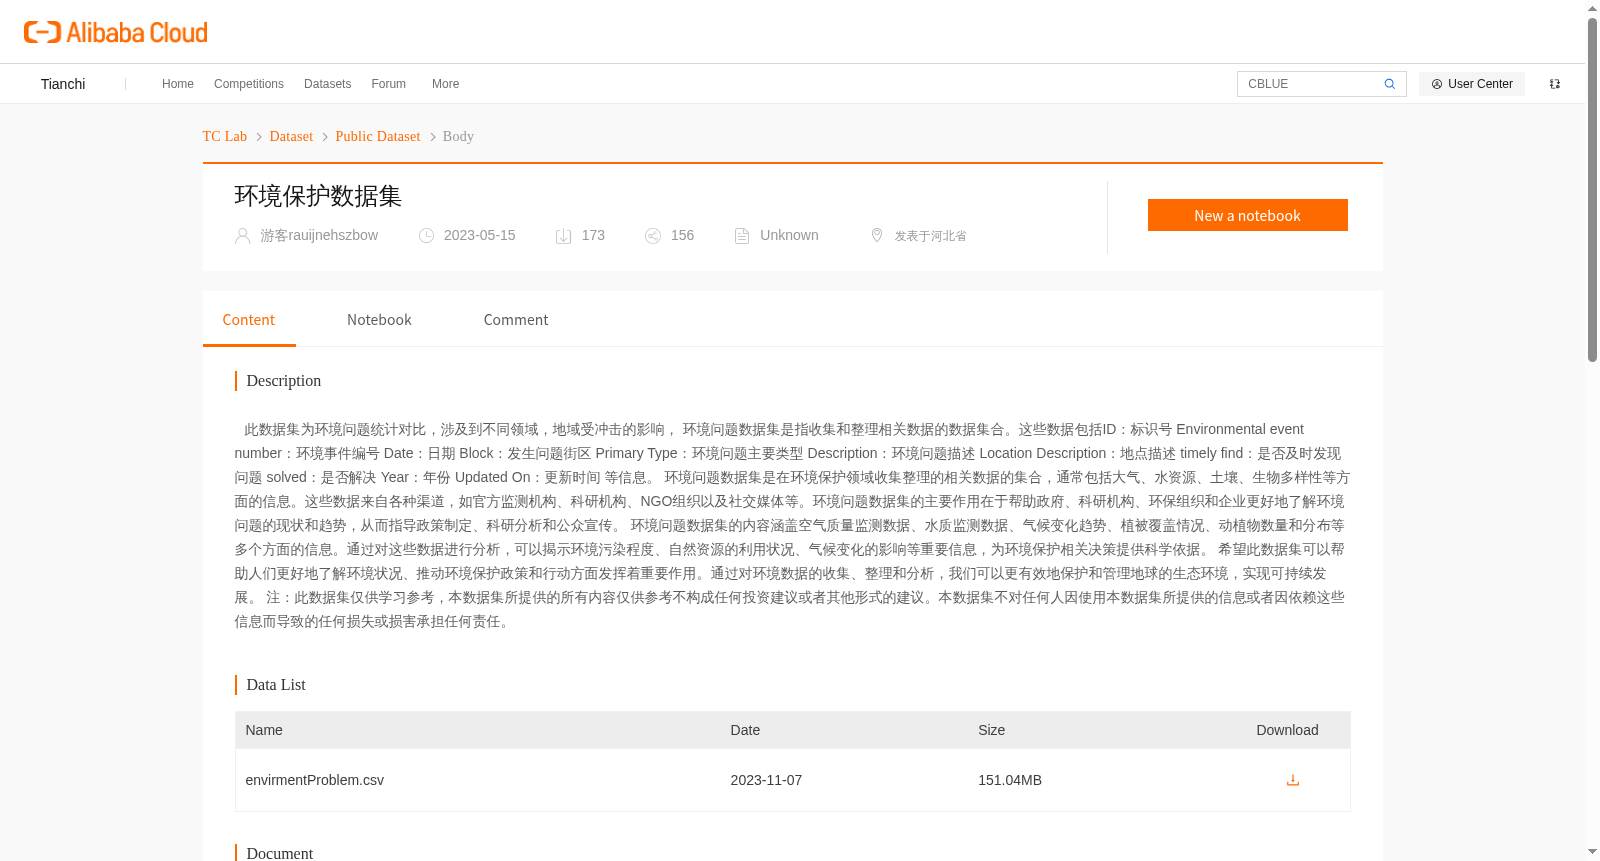Click the page vertical scrollbar thumb
Screen dimensions: 1600x861
coord(1592,190)
